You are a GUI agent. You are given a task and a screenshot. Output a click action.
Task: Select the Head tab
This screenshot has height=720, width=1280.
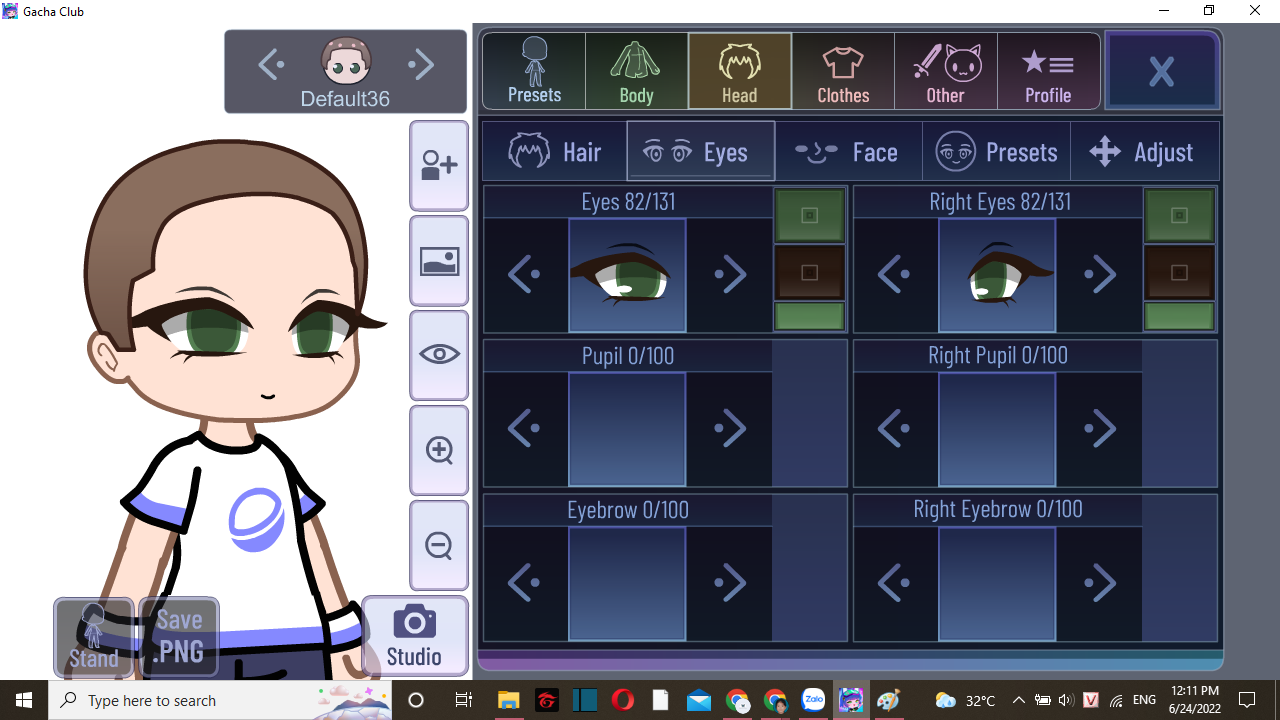(x=740, y=71)
